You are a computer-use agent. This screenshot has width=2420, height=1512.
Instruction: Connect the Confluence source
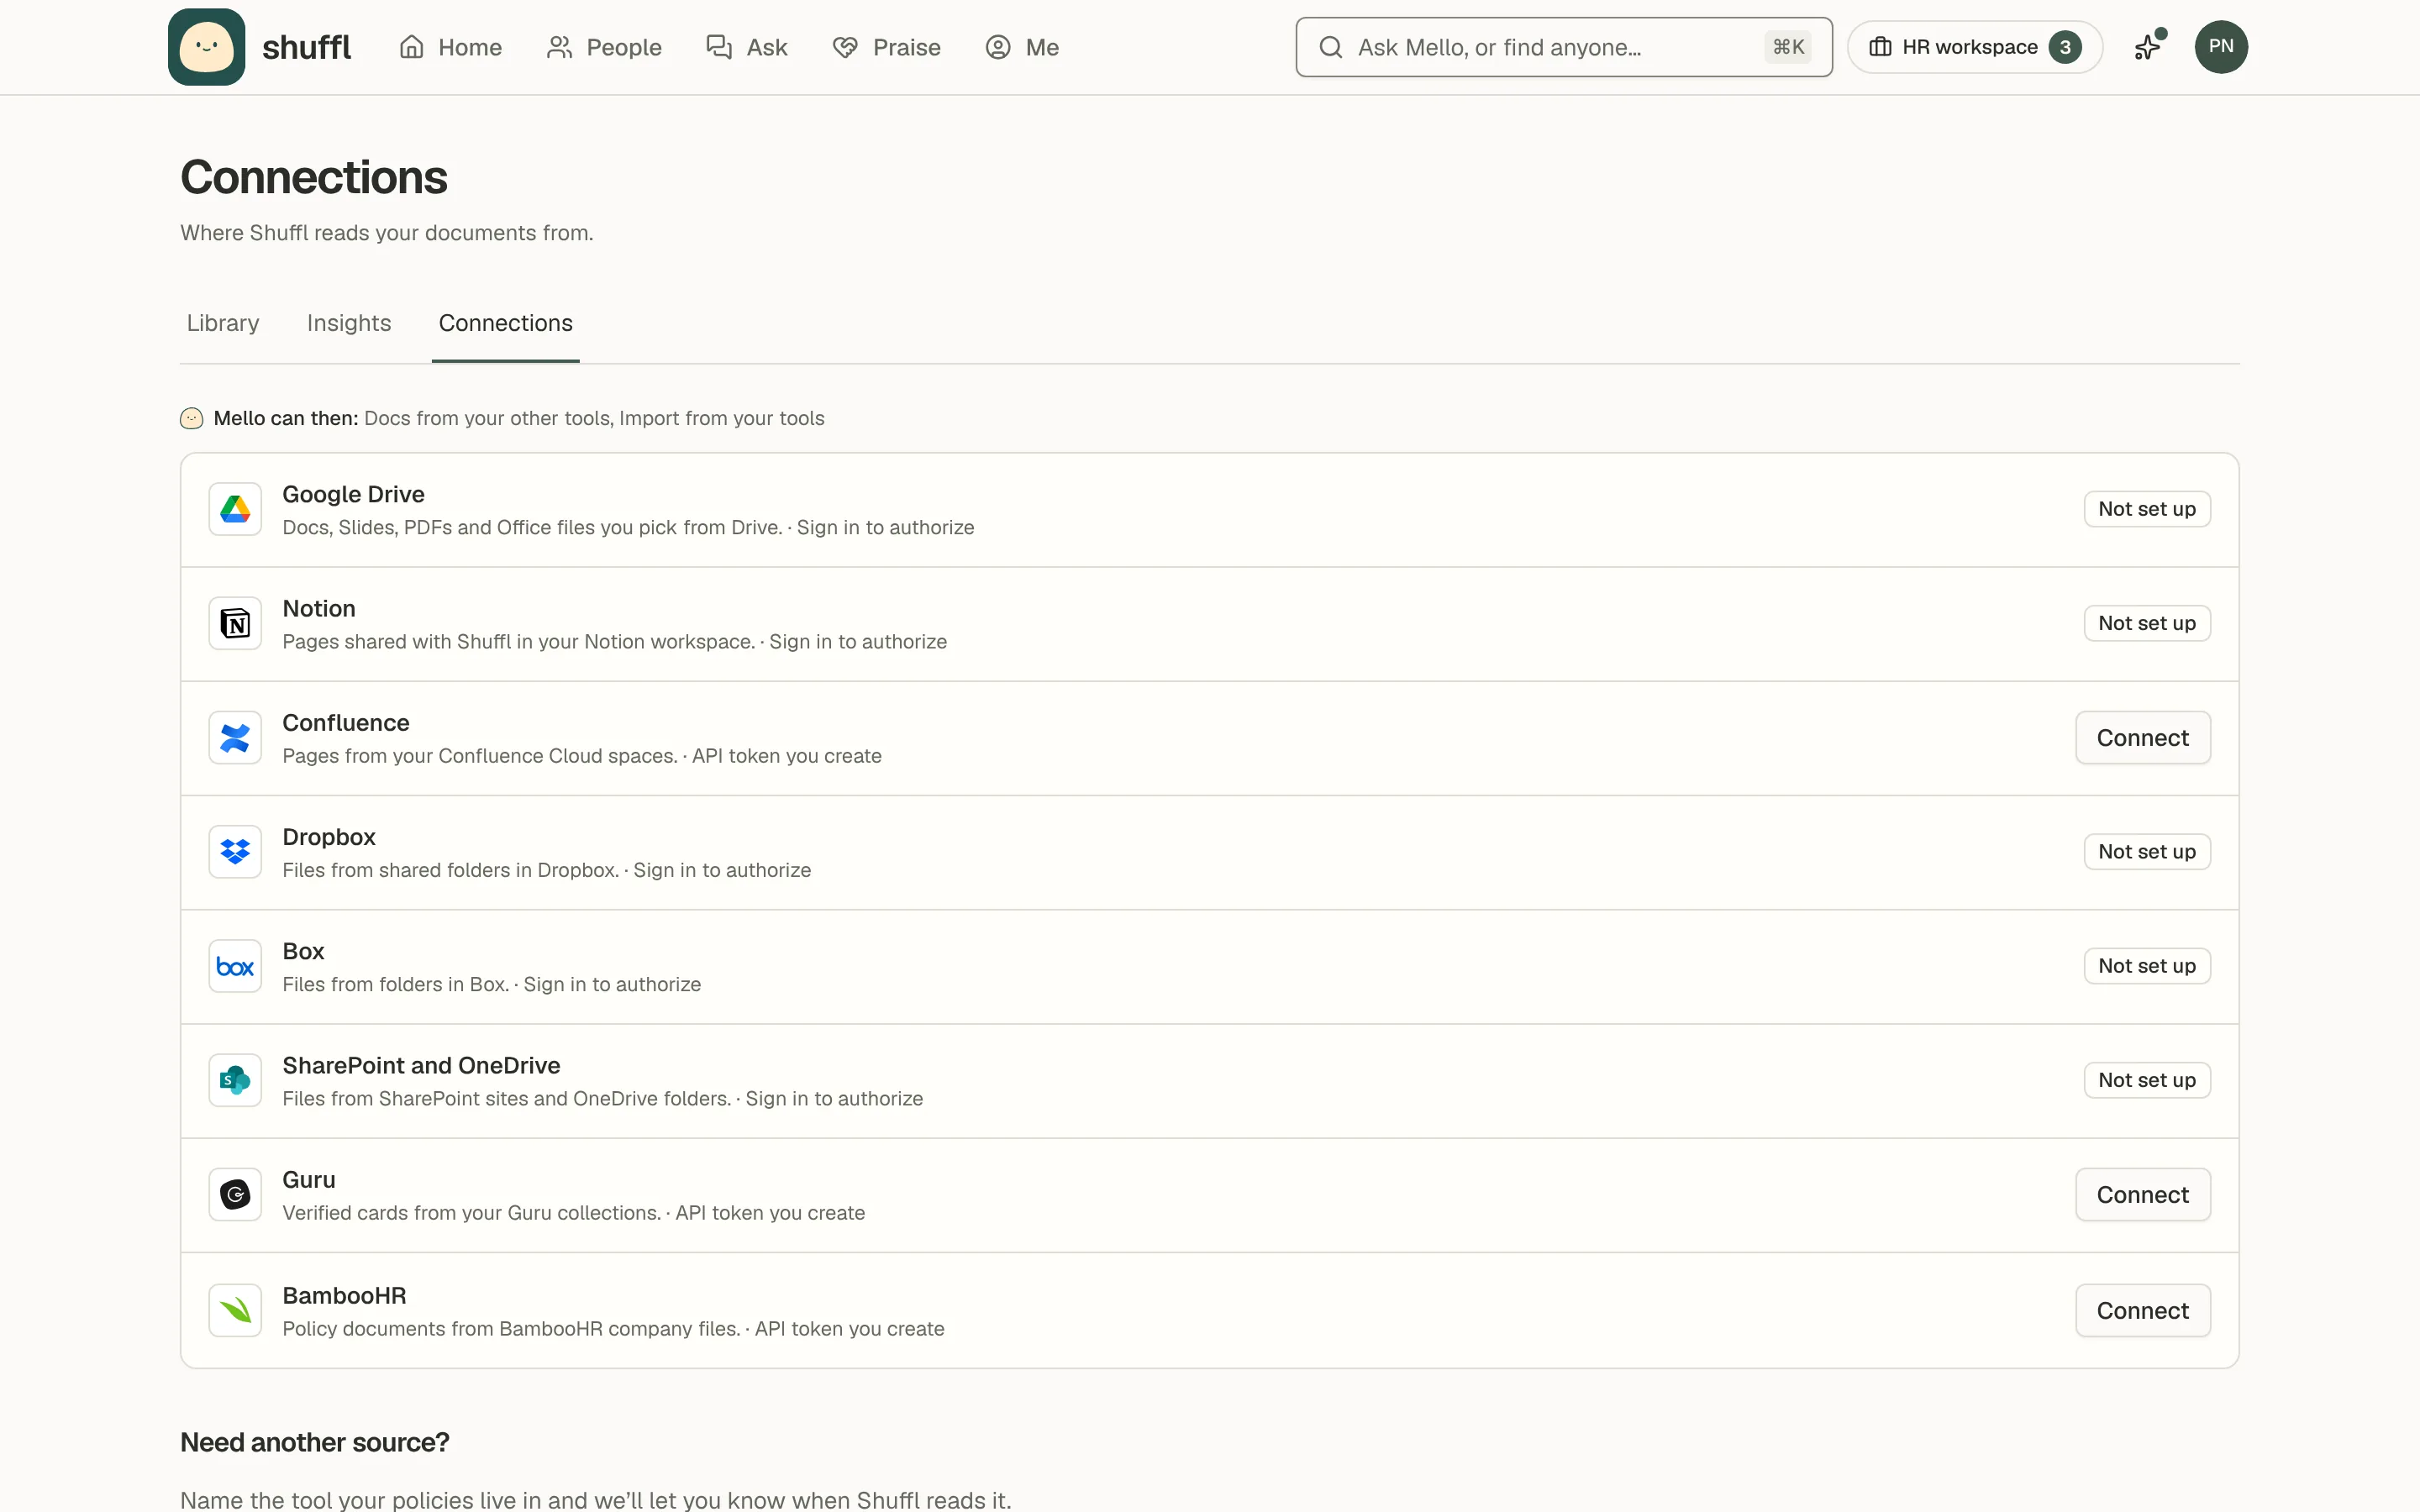(2142, 738)
